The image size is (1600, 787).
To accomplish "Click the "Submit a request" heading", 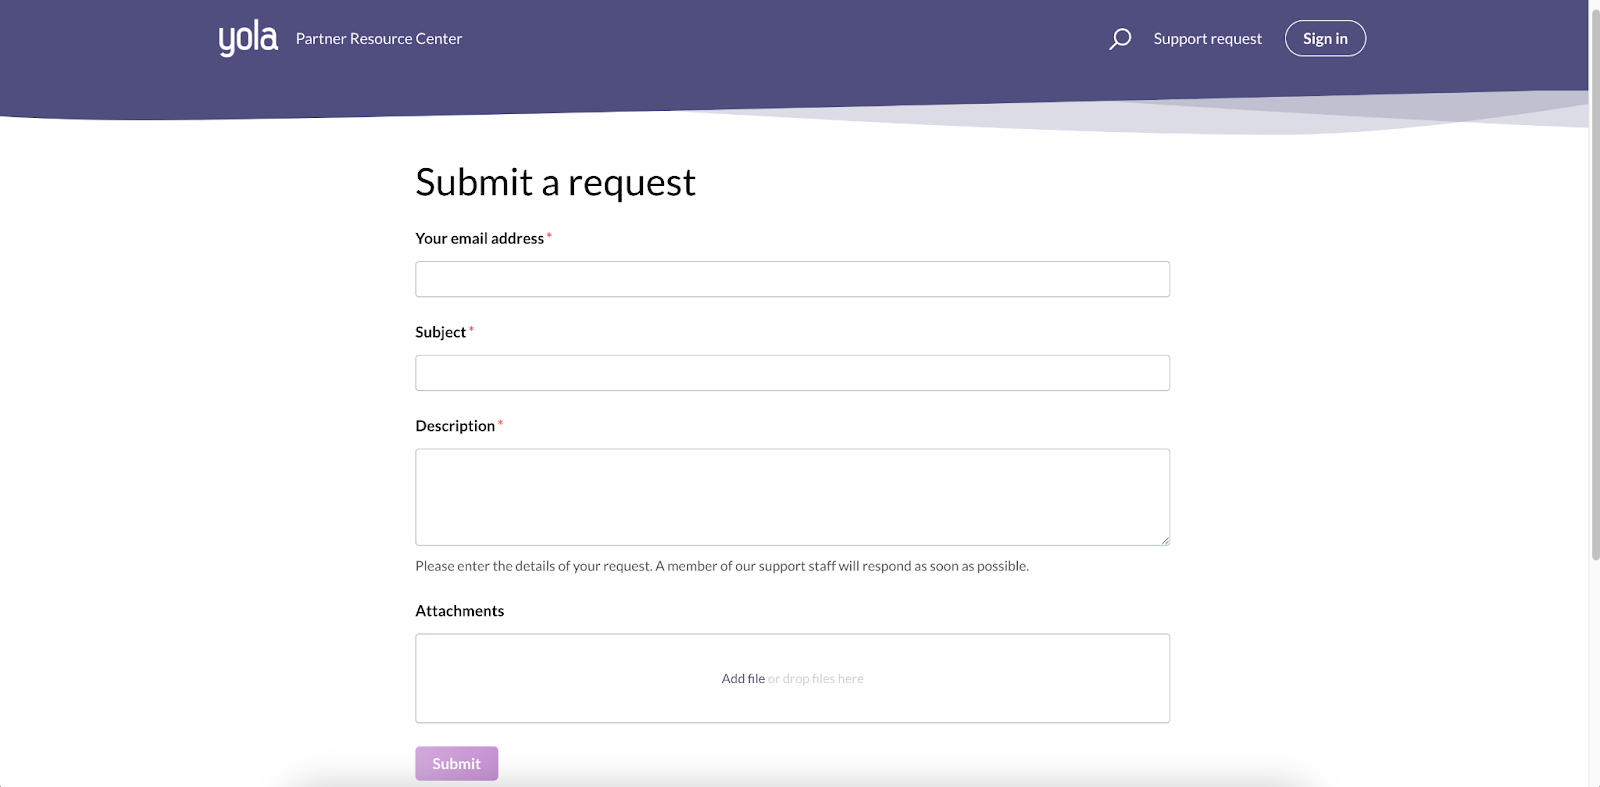I will tap(555, 183).
